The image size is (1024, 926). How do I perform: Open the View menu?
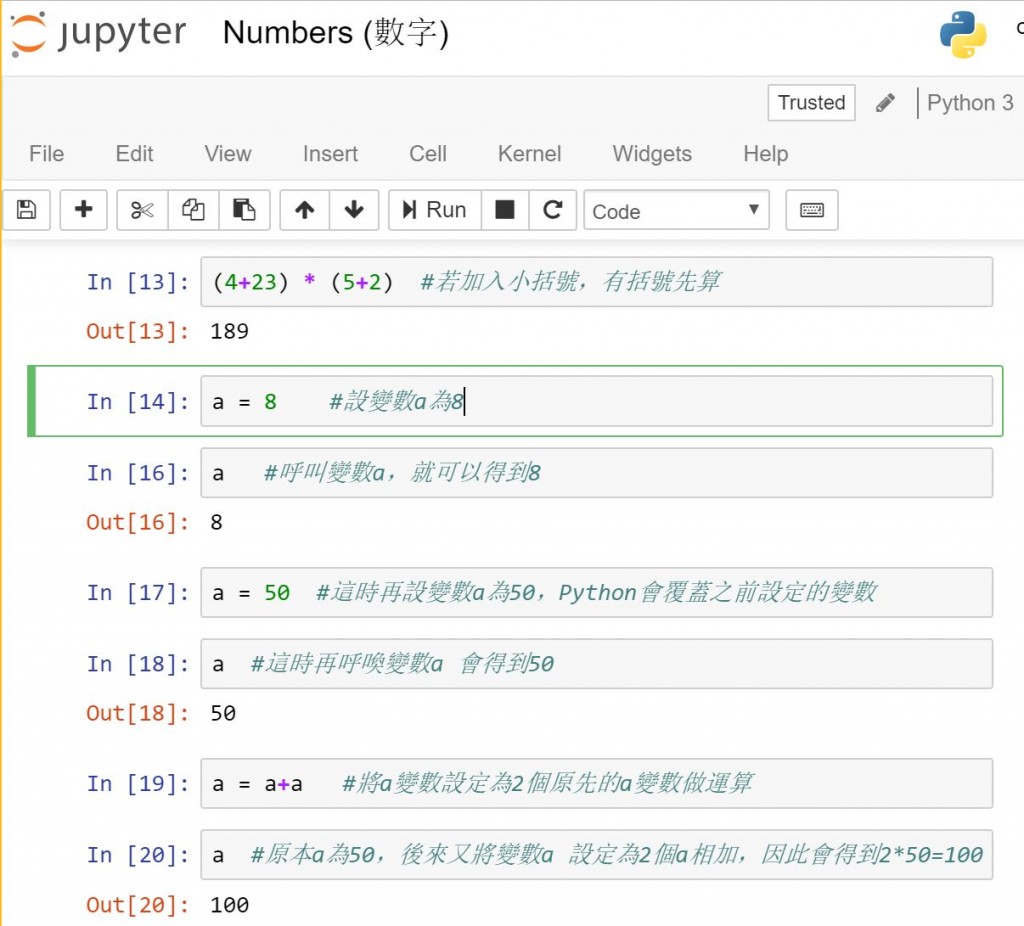[227, 153]
